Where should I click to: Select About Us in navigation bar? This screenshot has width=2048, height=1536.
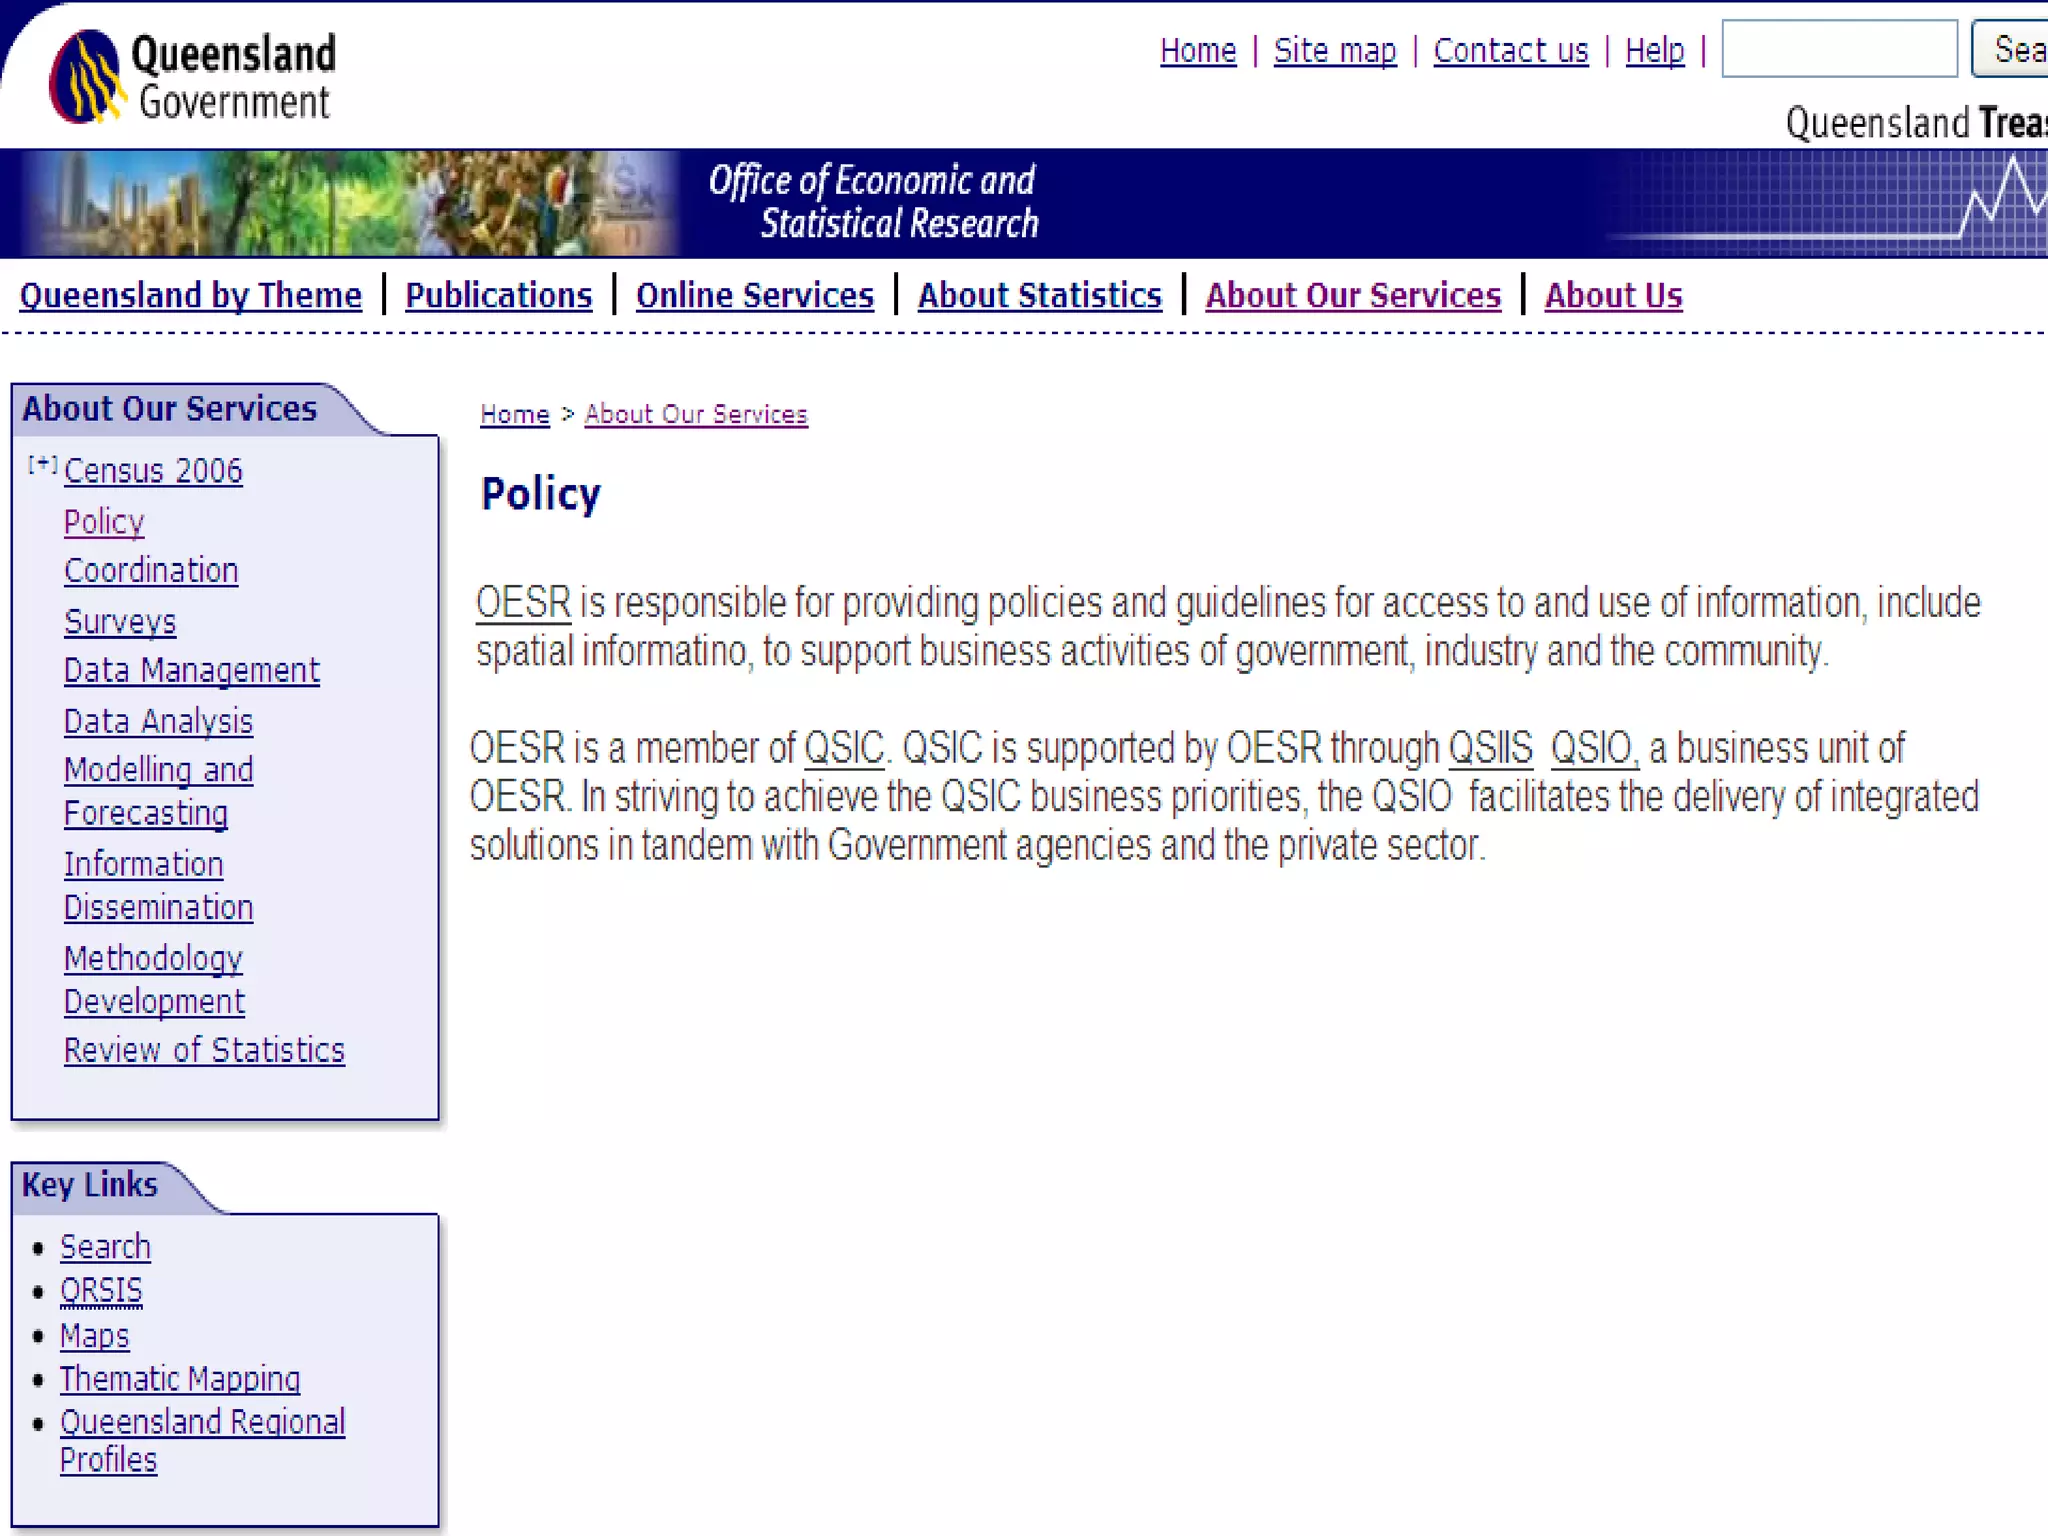(x=1612, y=296)
